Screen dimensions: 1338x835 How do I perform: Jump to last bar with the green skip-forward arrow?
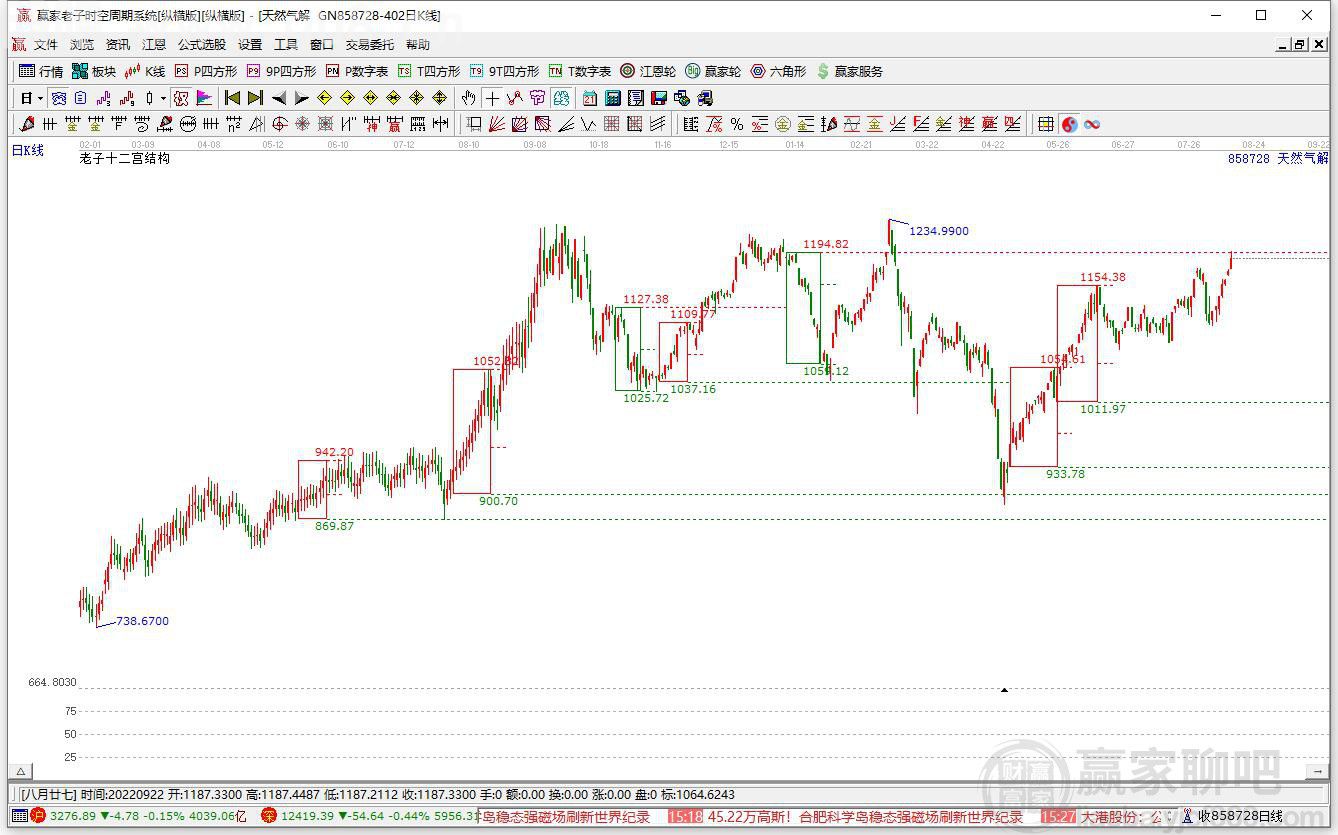click(255, 98)
